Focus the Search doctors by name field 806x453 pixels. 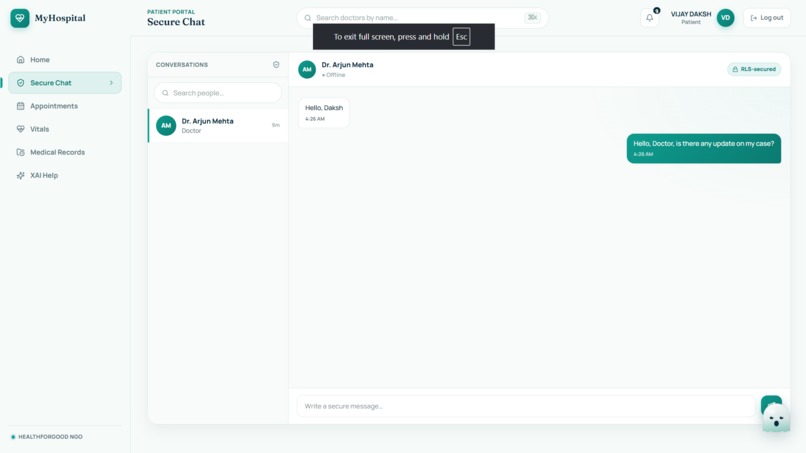[422, 17]
